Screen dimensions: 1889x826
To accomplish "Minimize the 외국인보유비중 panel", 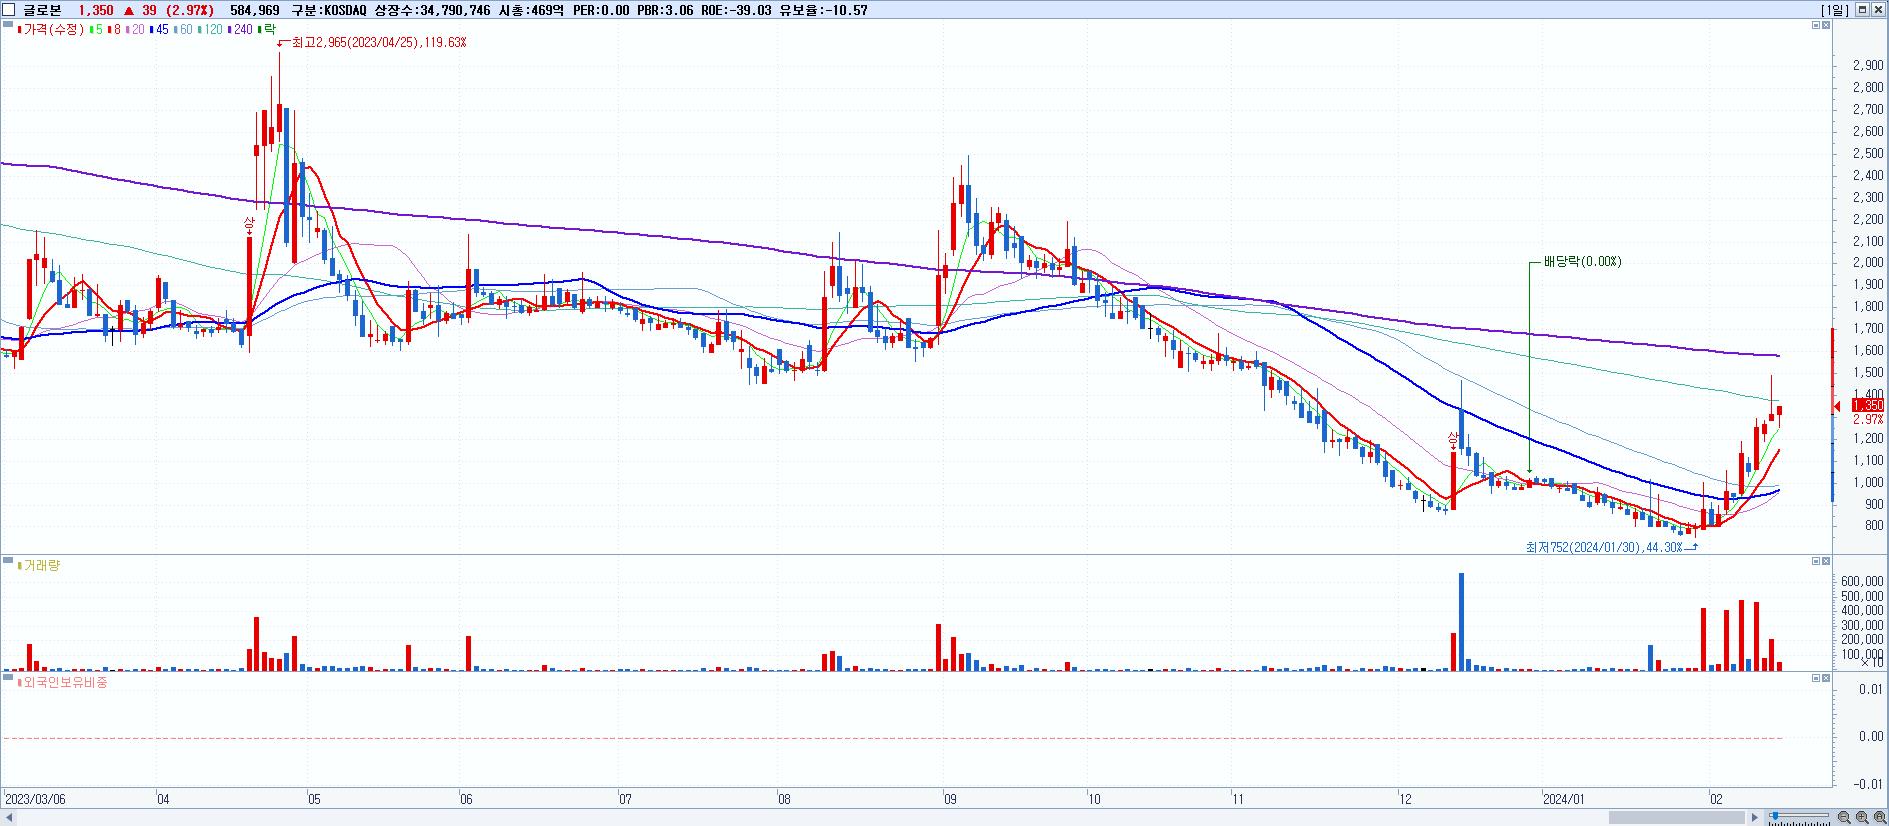I will point(1816,679).
